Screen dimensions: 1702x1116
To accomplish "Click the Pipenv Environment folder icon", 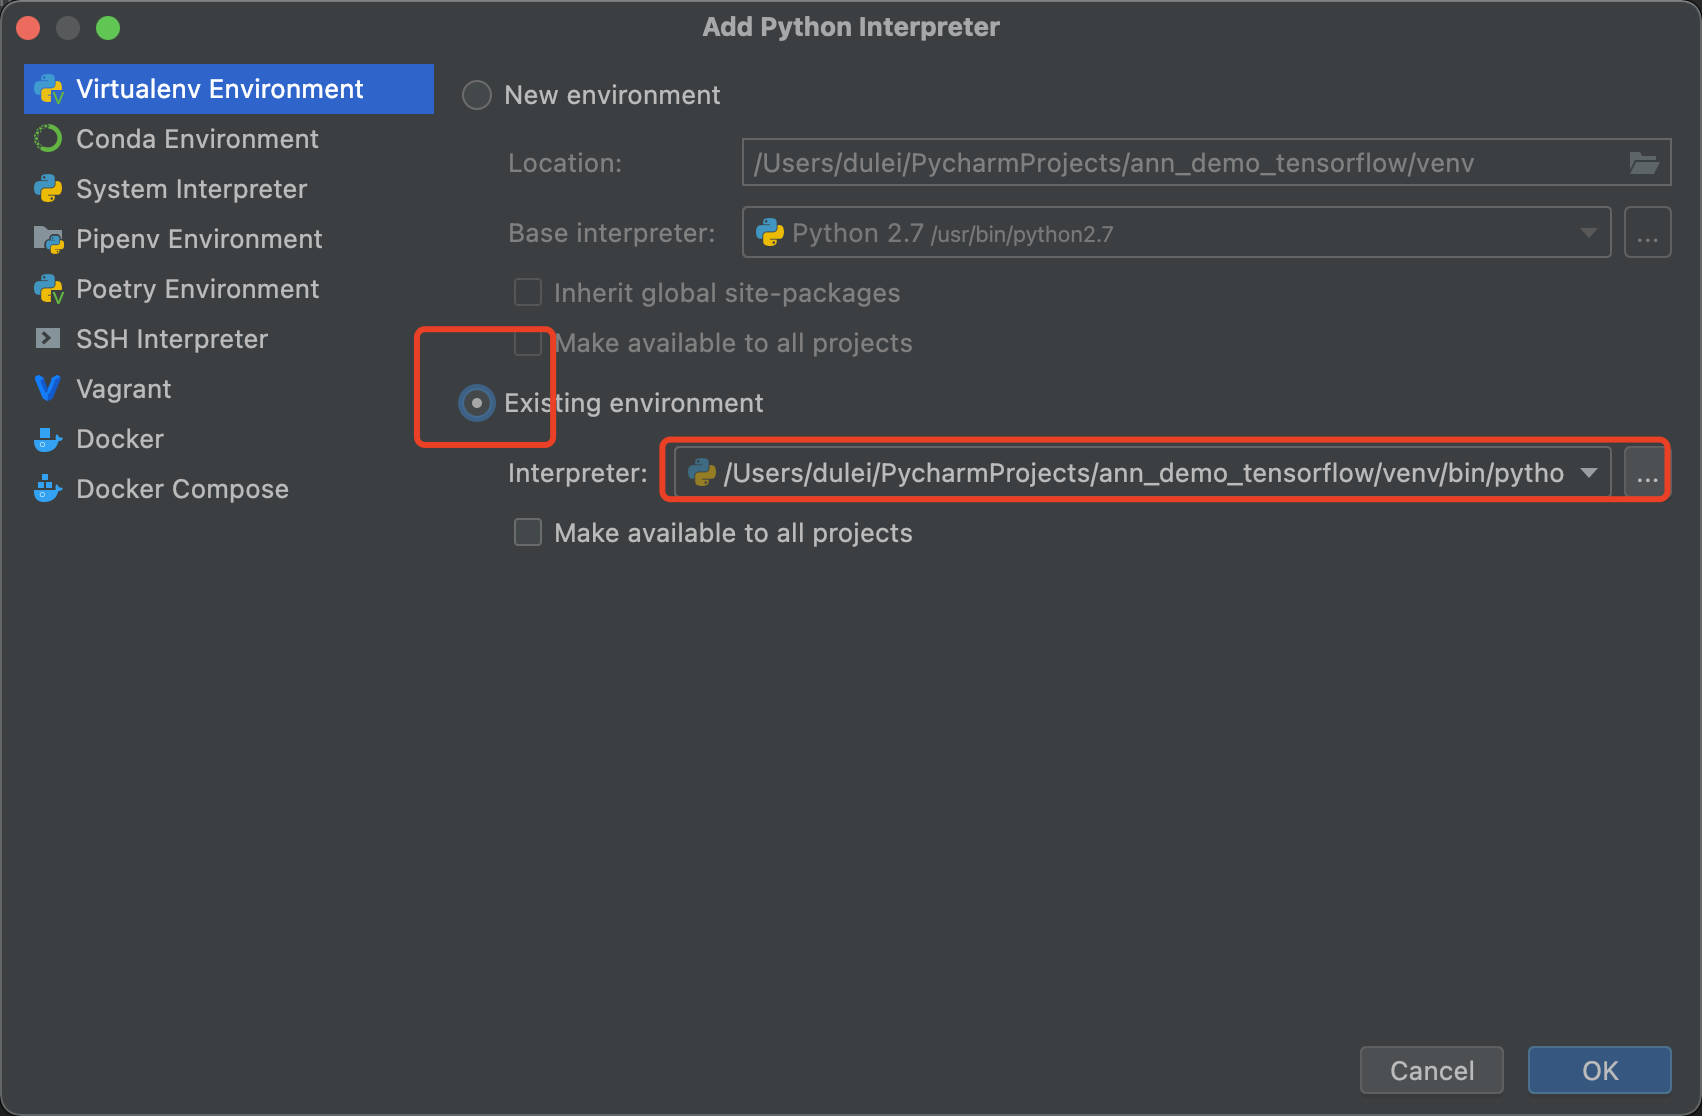I will pos(48,239).
